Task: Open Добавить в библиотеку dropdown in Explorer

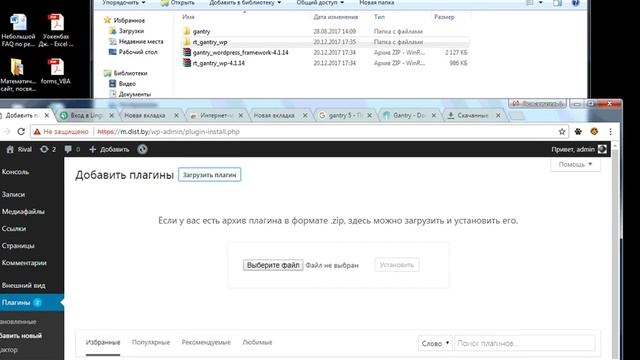Action: click(x=245, y=3)
